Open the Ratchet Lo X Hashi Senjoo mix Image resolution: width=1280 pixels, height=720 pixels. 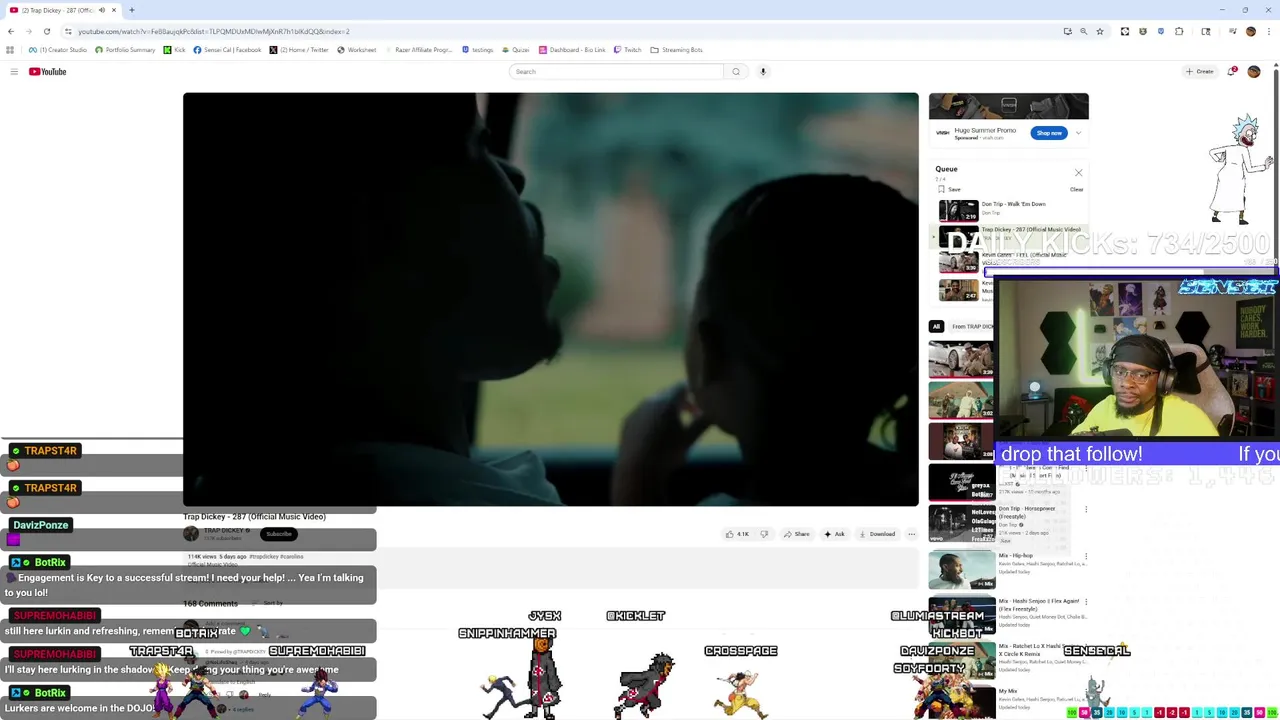click(1038, 650)
